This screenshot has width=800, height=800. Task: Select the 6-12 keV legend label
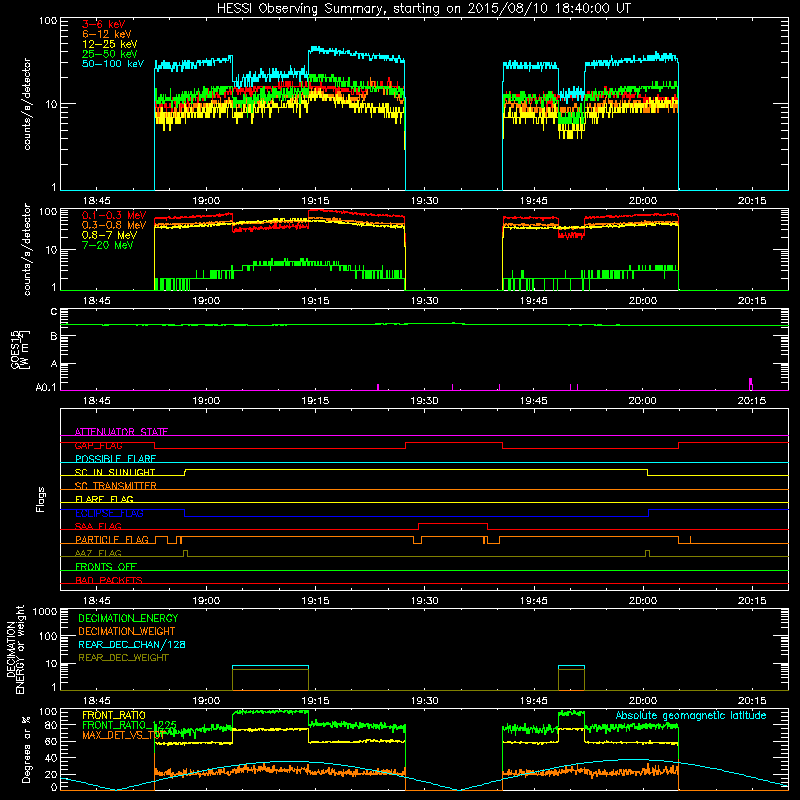107,34
